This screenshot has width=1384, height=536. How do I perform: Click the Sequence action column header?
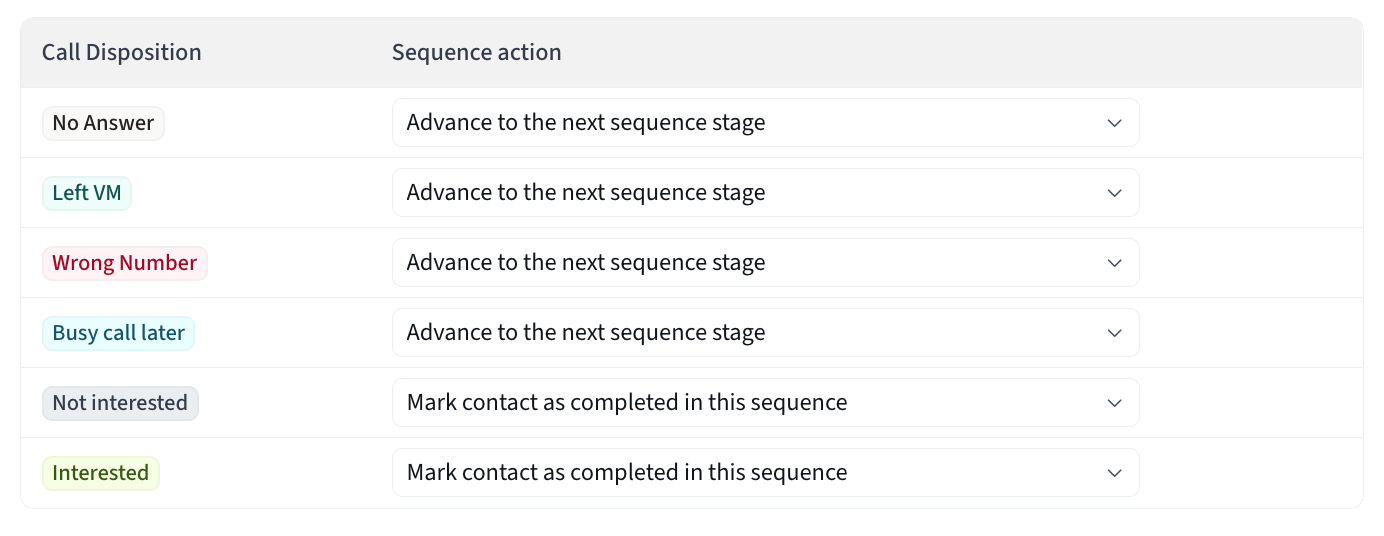pos(476,52)
